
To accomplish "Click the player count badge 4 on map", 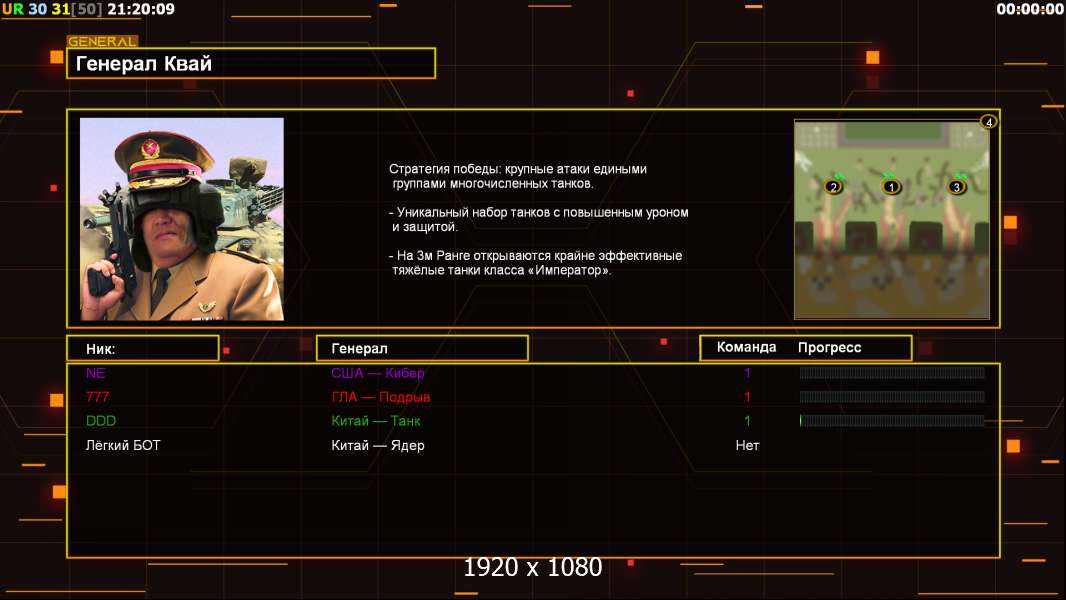I will (988, 122).
